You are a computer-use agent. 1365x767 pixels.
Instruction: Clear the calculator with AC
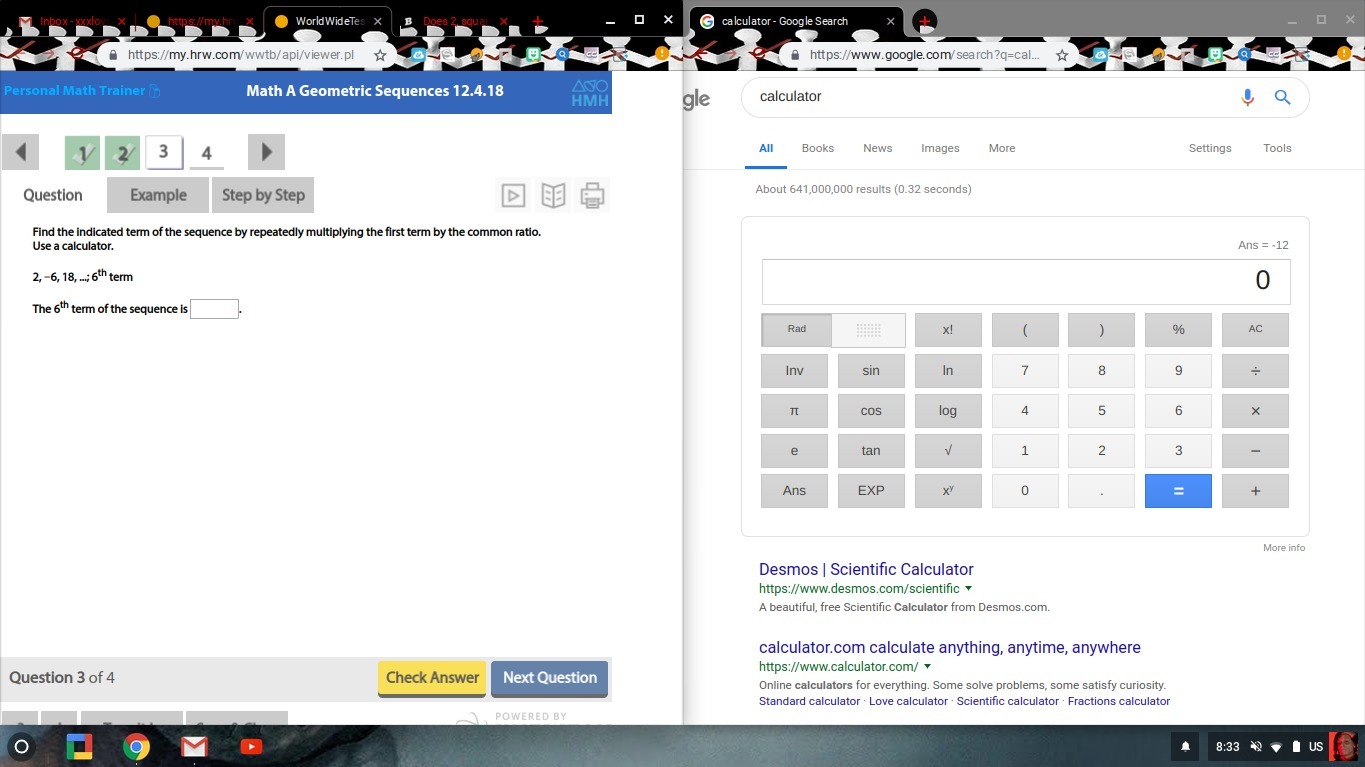(x=1255, y=329)
